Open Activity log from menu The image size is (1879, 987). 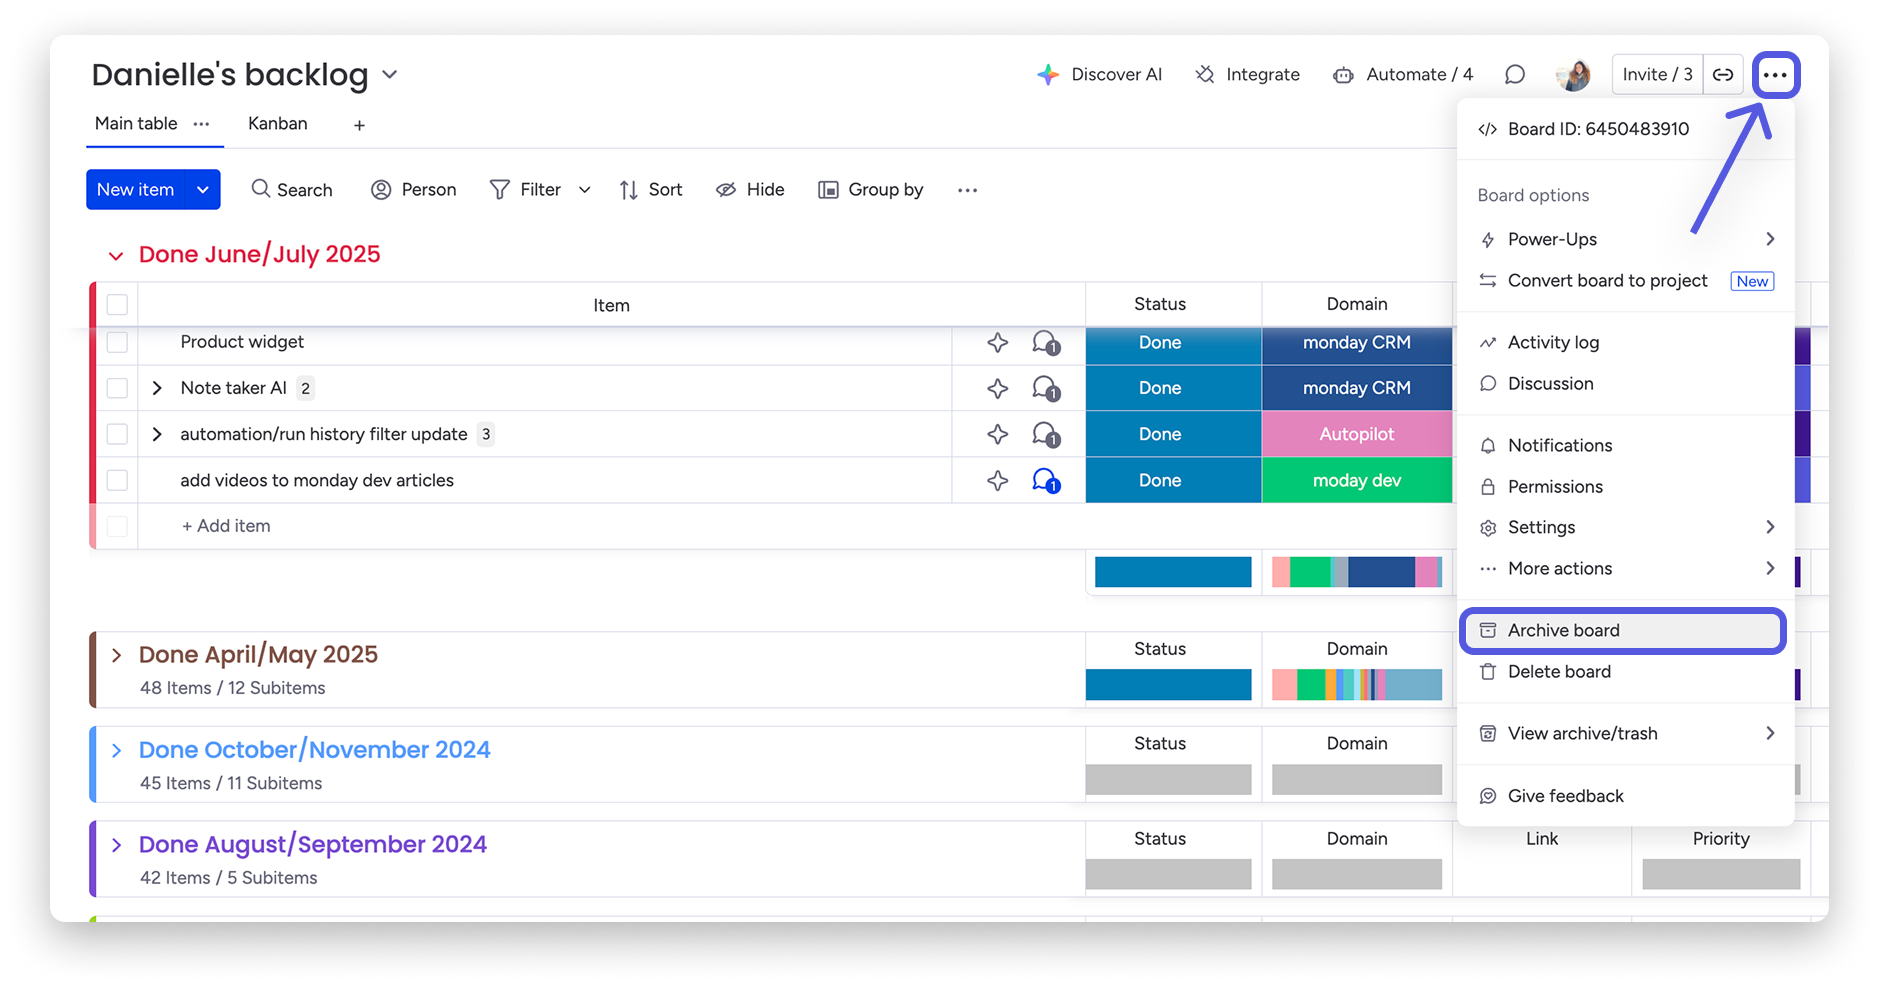[x=1625, y=343]
